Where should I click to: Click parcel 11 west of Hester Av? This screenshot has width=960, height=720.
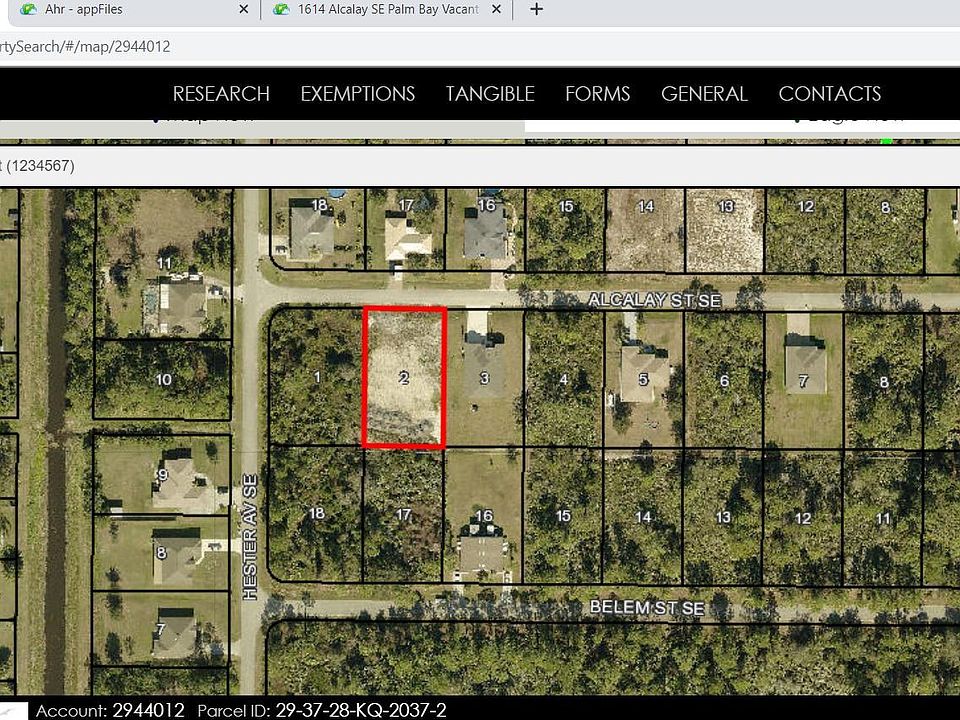pos(163,263)
